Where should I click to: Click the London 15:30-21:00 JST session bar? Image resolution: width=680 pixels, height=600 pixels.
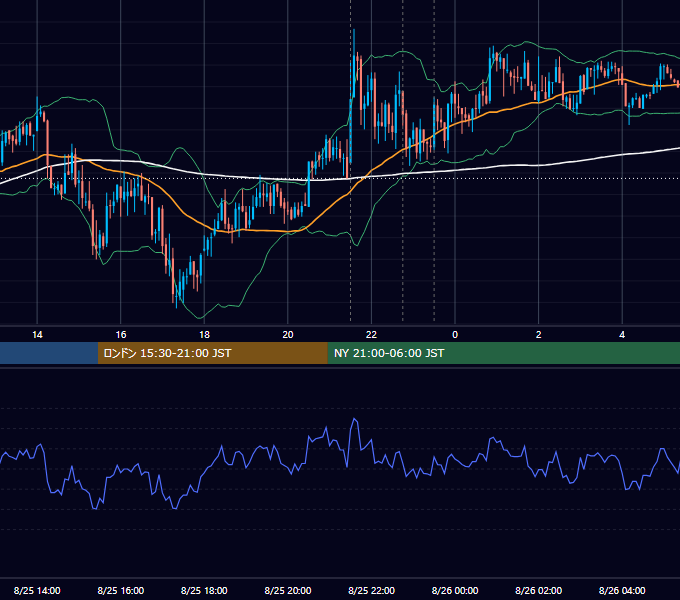pos(212,353)
